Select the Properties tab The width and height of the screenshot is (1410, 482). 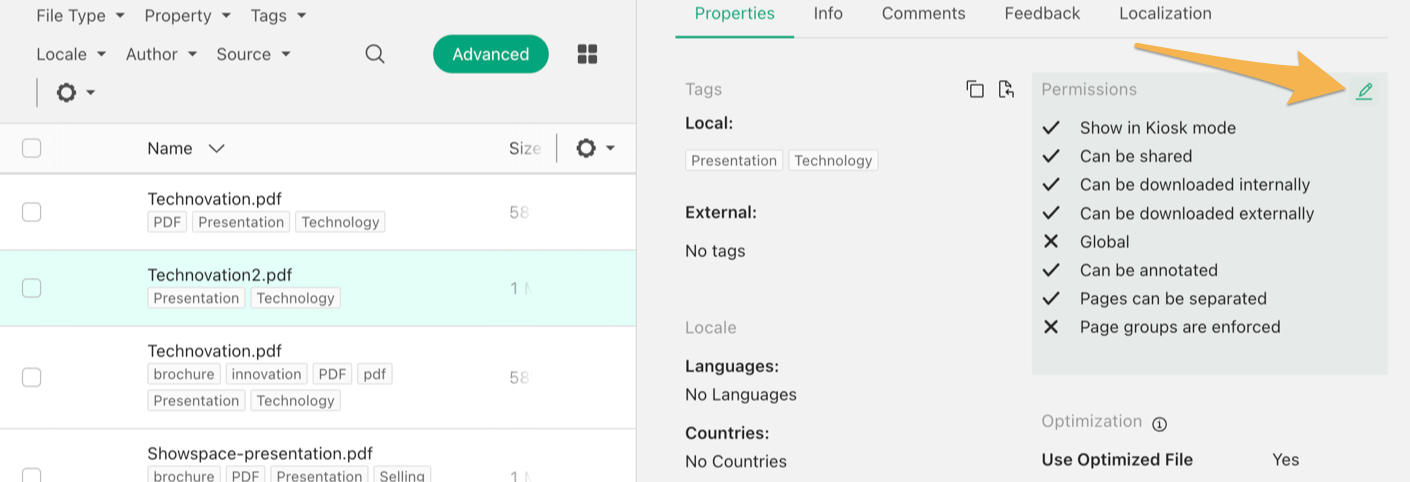click(x=735, y=14)
